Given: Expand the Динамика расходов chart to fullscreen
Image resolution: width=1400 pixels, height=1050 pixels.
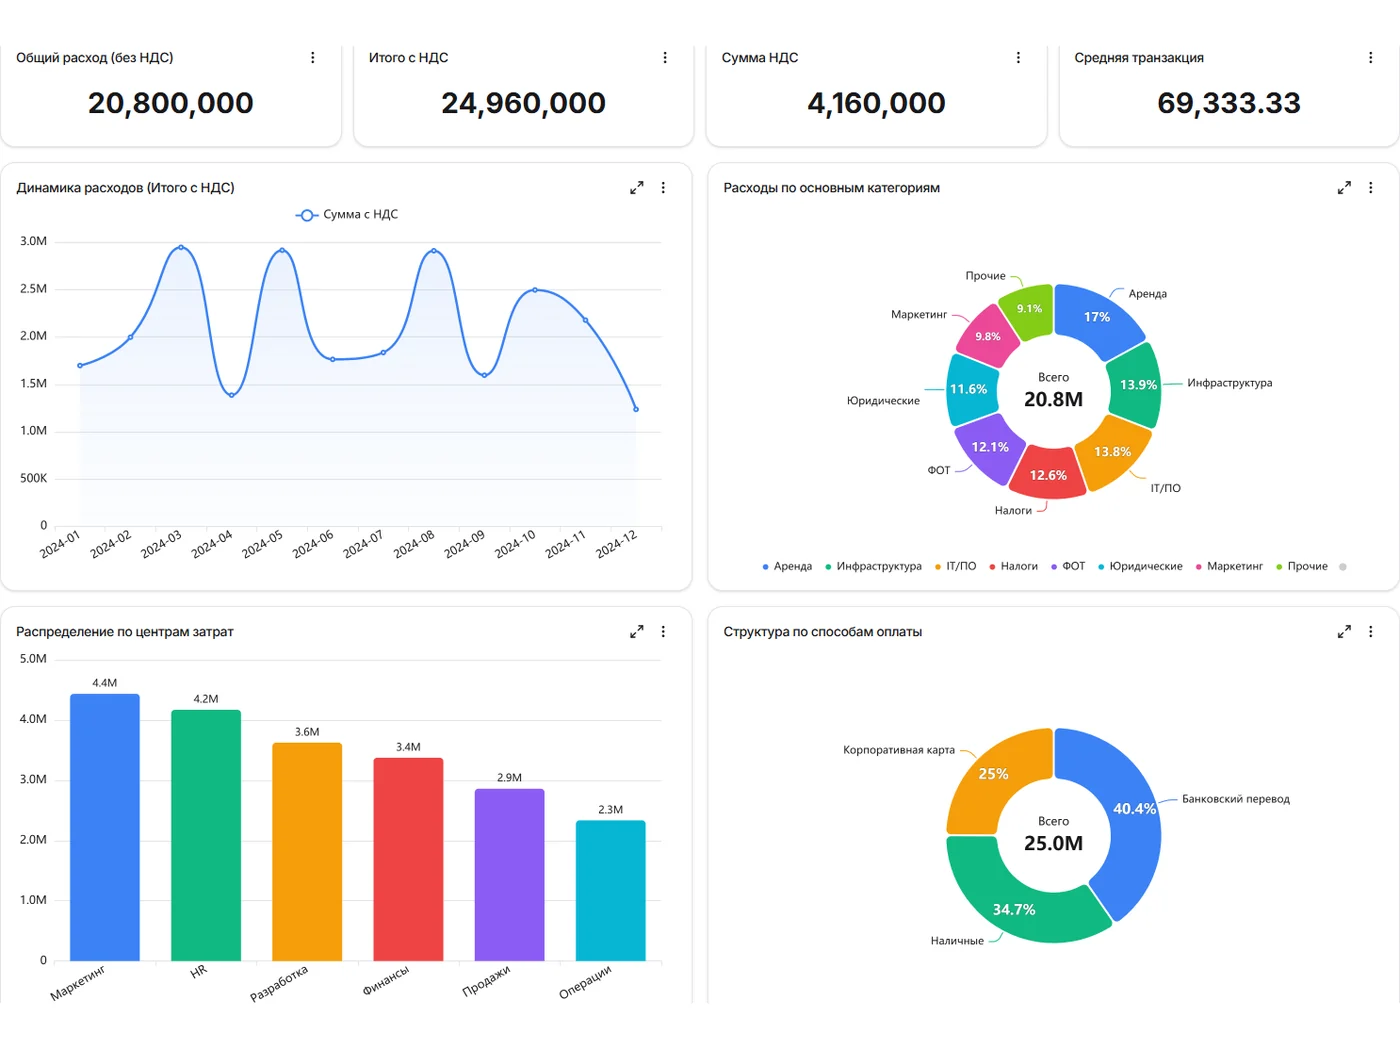Looking at the screenshot, I should pyautogui.click(x=637, y=188).
